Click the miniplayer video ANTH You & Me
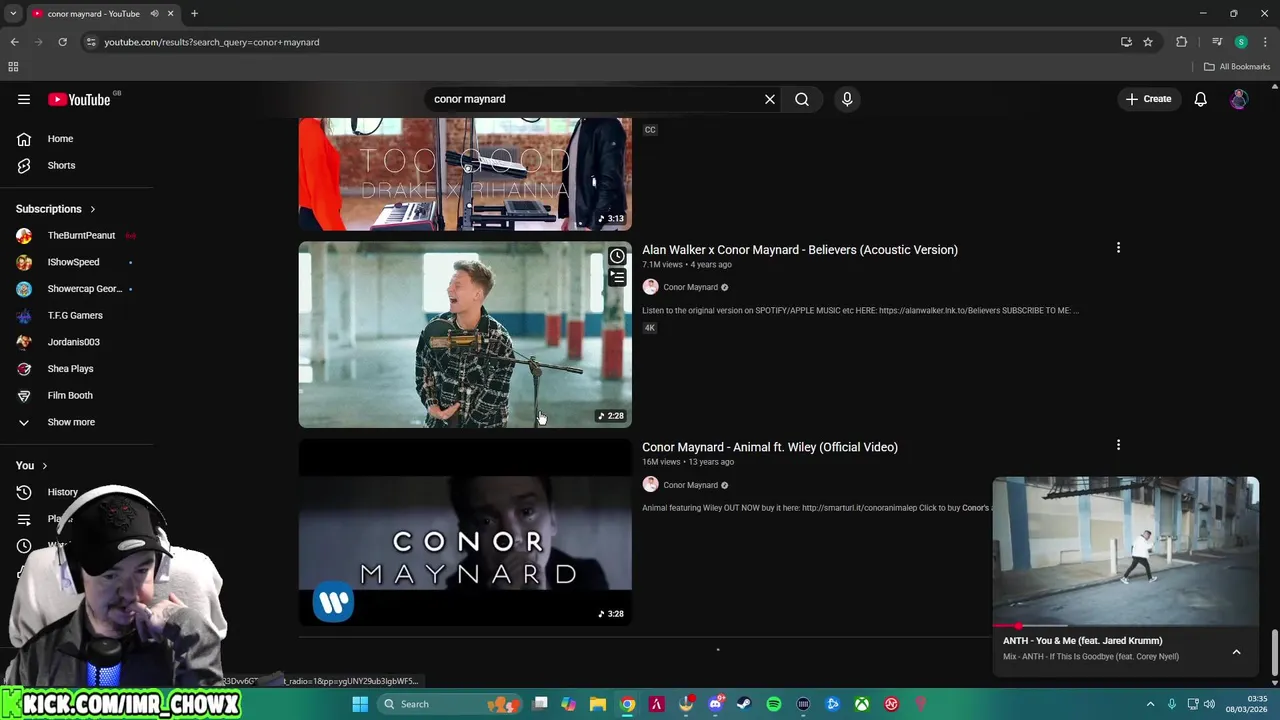Viewport: 1280px width, 720px height. 1126,551
